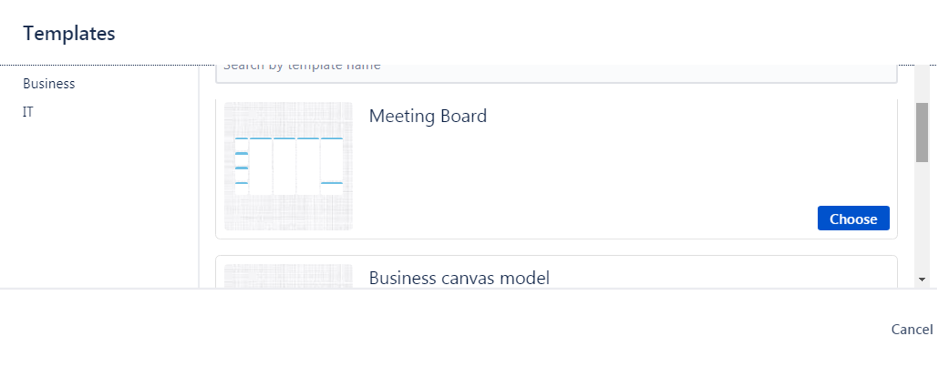The image size is (937, 366).
Task: Open the Business canvas model thumbnail
Action: tap(289, 276)
